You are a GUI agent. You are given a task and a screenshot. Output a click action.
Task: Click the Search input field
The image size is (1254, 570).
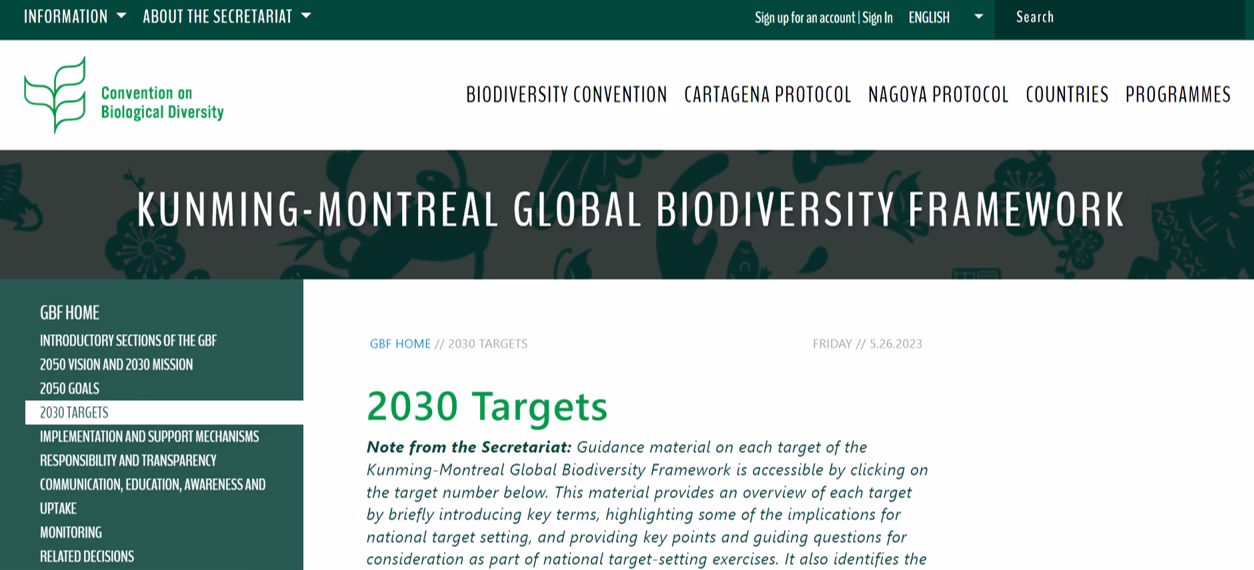[x=1120, y=17]
